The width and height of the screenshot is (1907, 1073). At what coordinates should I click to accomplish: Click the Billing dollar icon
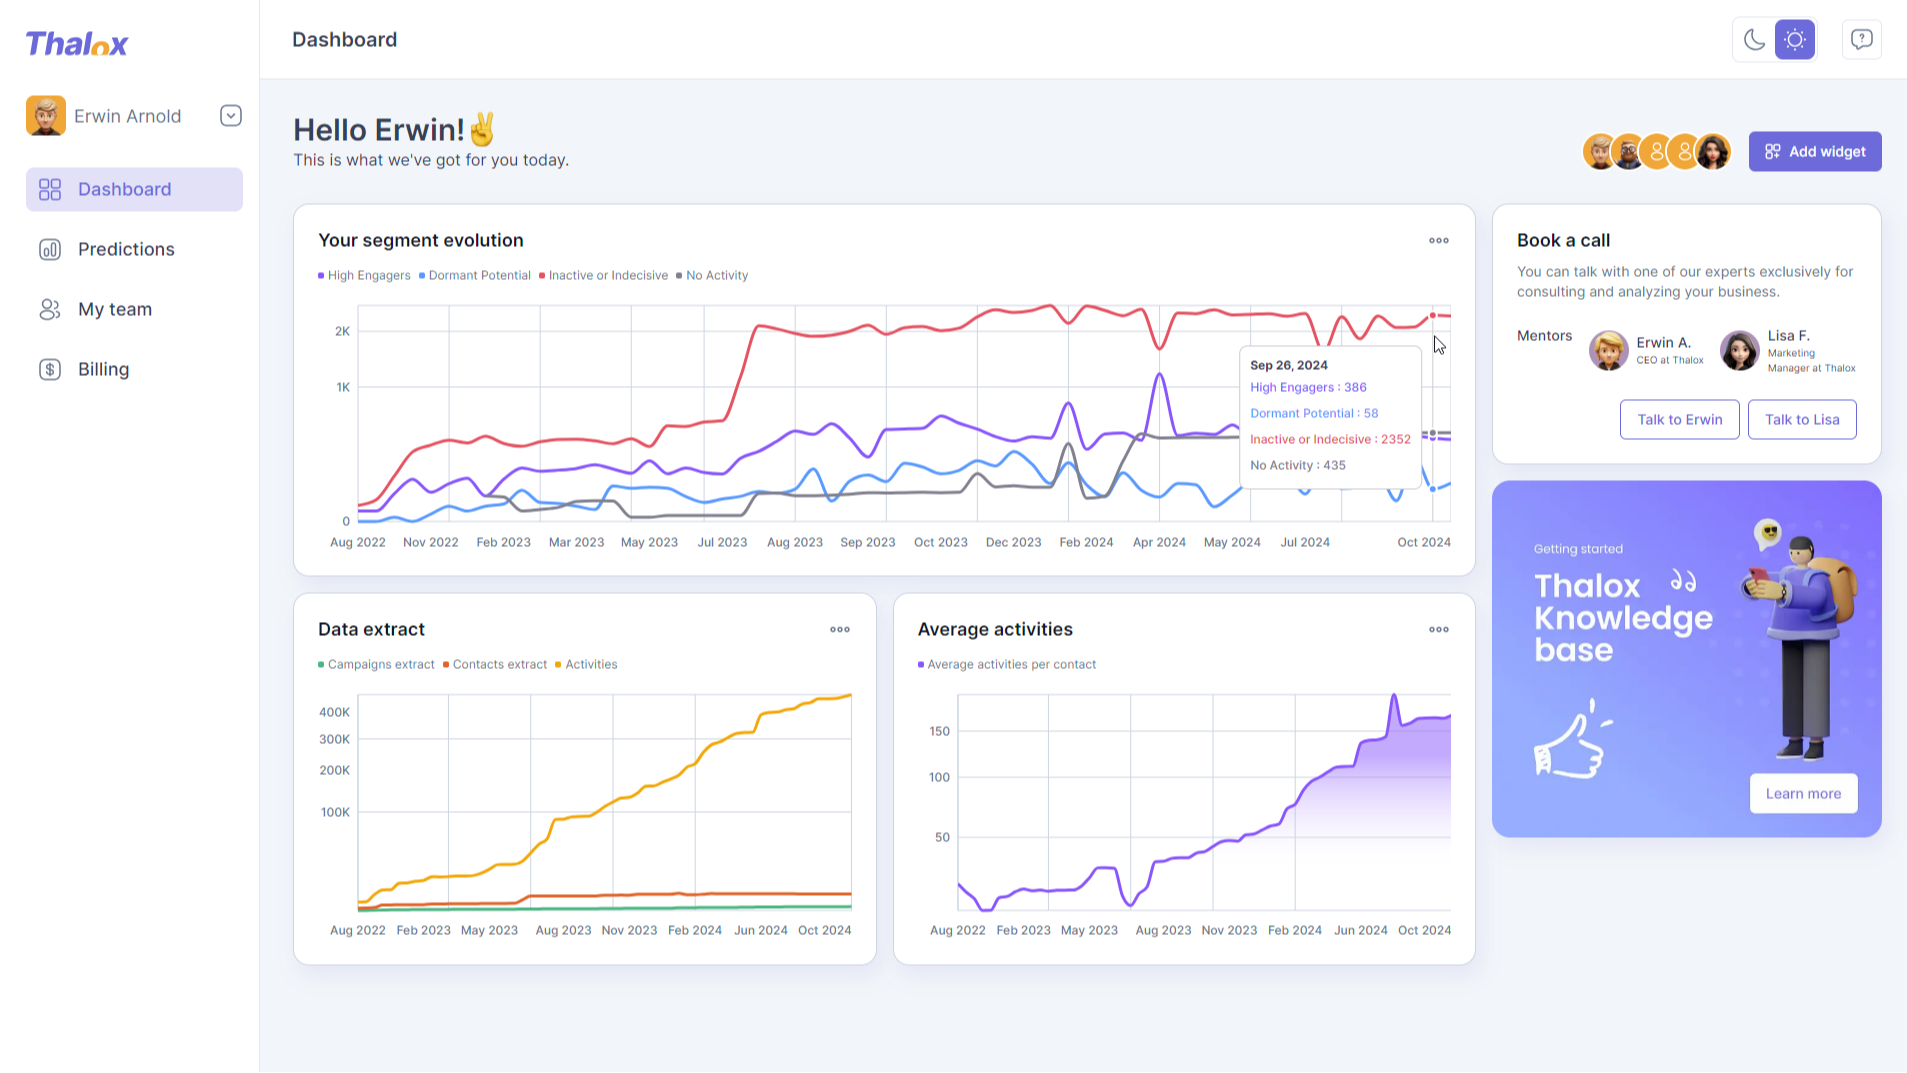50,369
